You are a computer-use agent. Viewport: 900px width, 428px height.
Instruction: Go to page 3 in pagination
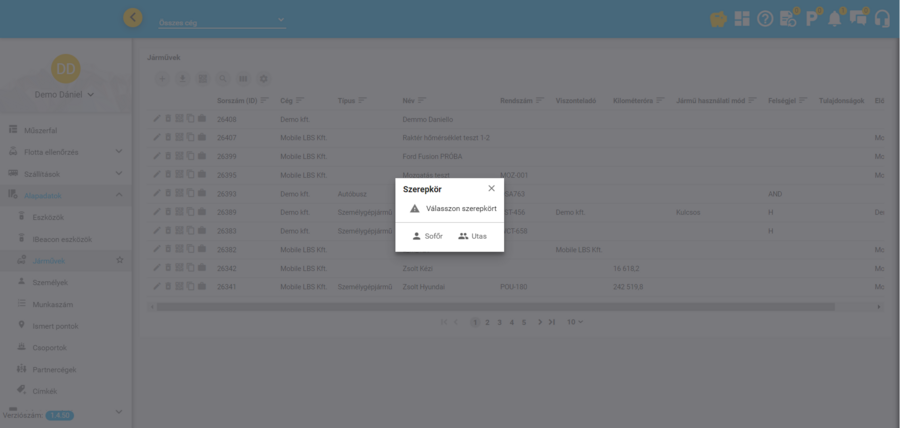click(499, 322)
